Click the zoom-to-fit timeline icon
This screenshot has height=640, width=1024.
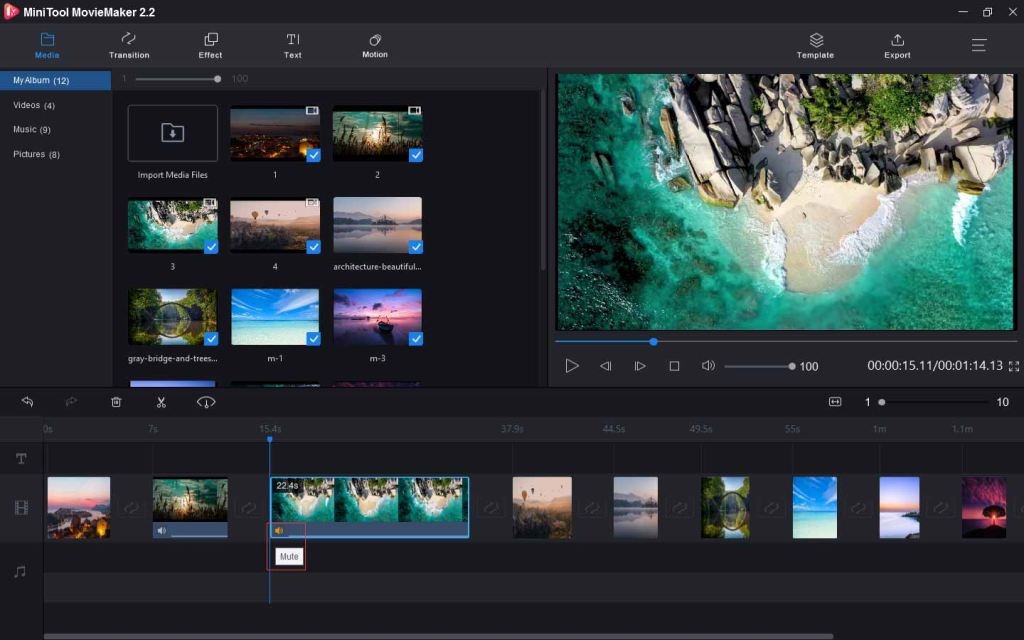pos(835,402)
